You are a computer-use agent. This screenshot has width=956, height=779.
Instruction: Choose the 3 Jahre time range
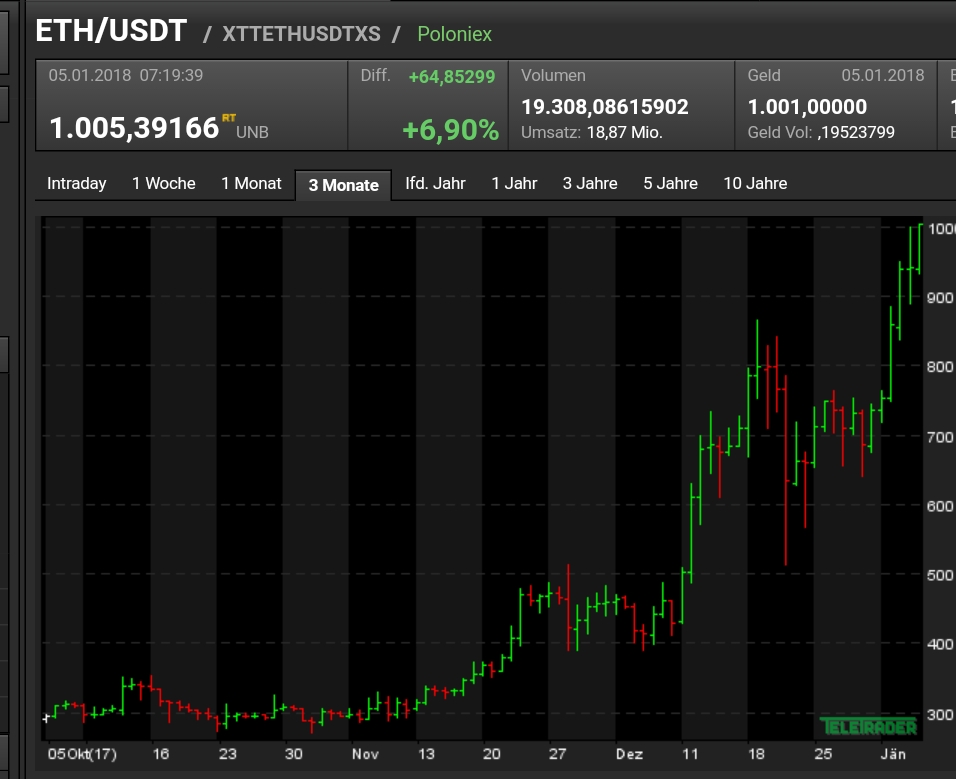coord(590,184)
